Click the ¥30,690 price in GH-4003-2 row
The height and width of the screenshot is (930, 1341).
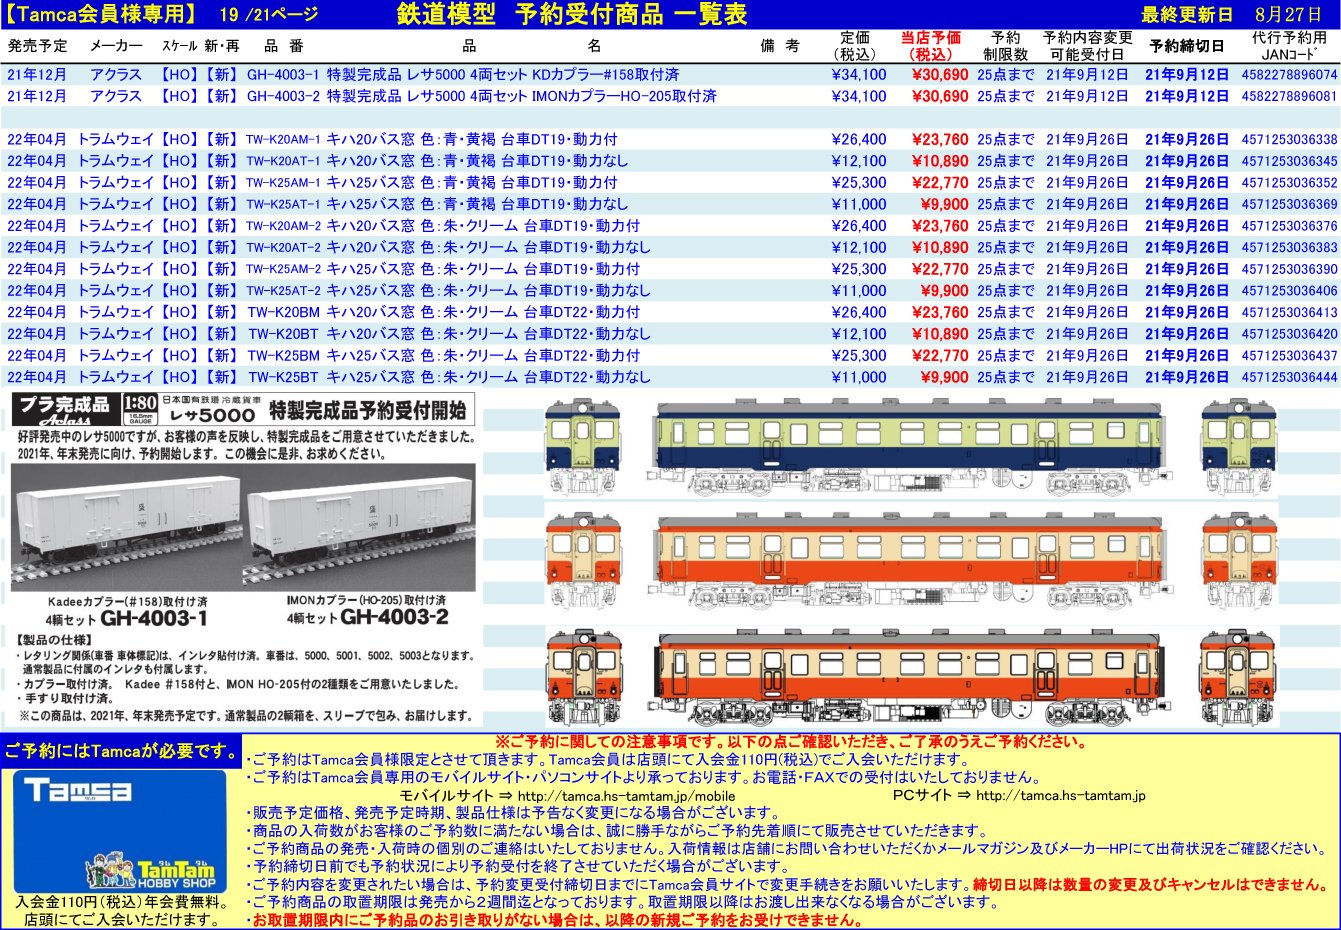[x=939, y=97]
